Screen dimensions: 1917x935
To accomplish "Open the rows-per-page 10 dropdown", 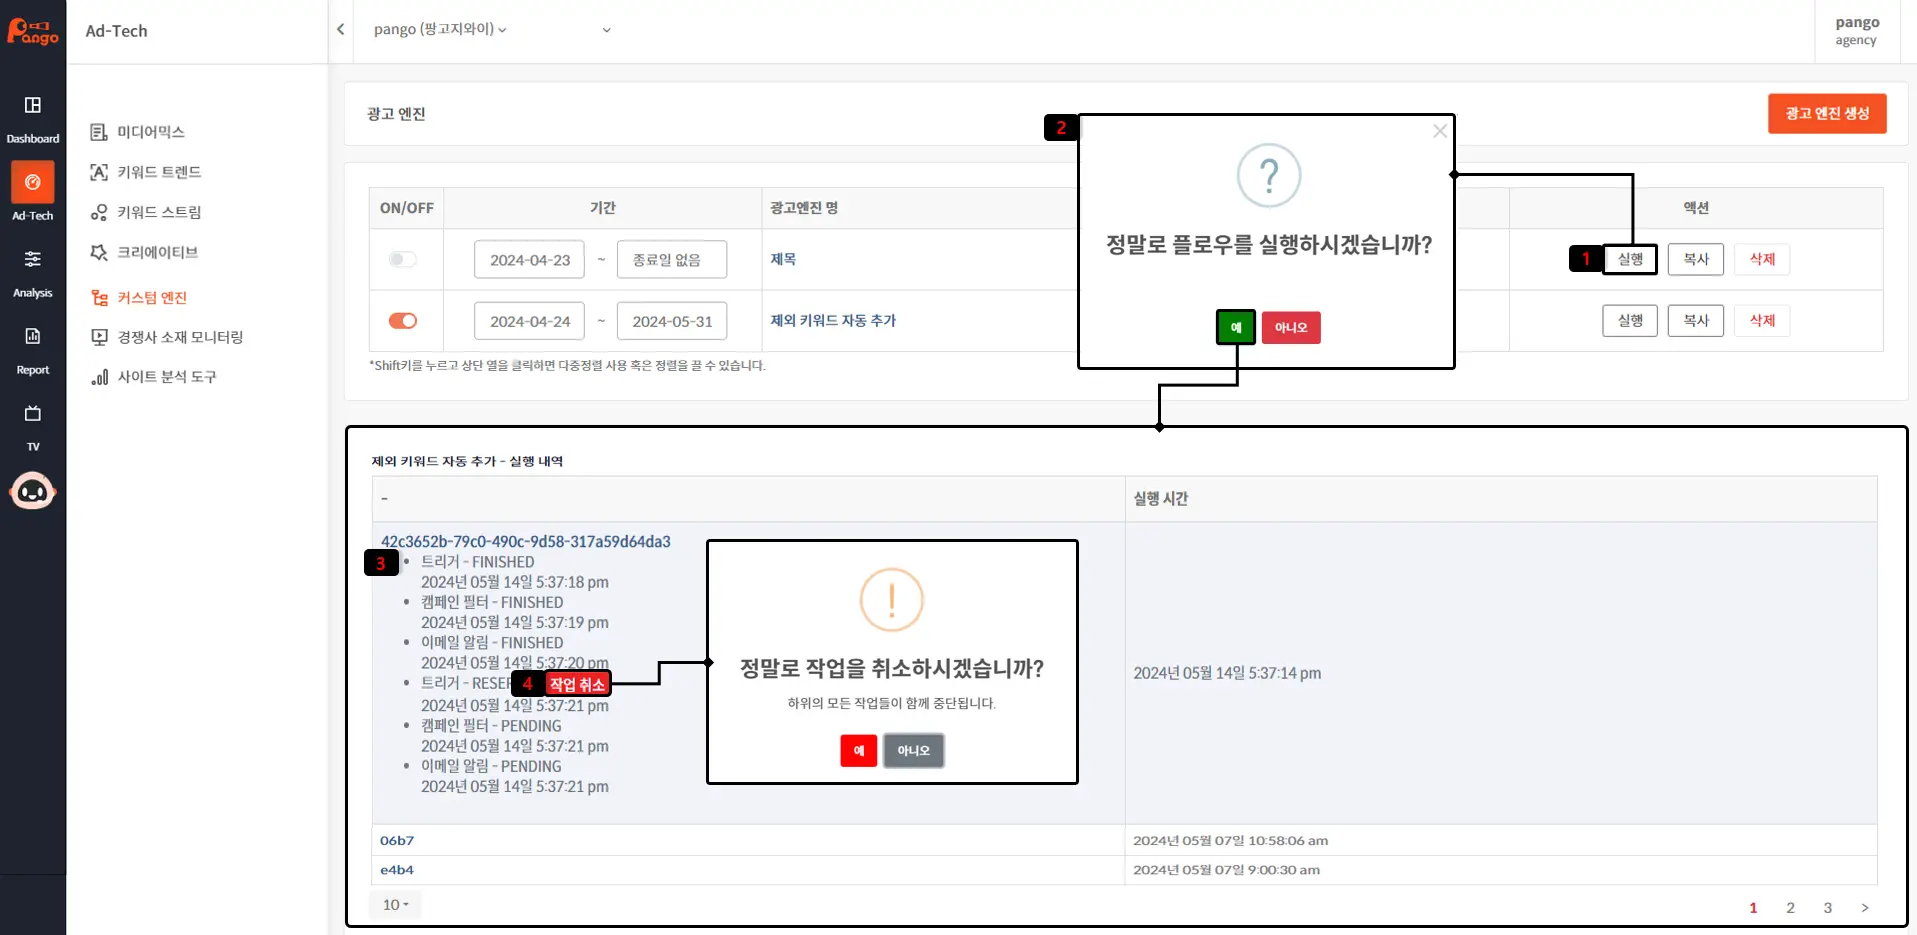I will pyautogui.click(x=396, y=905).
